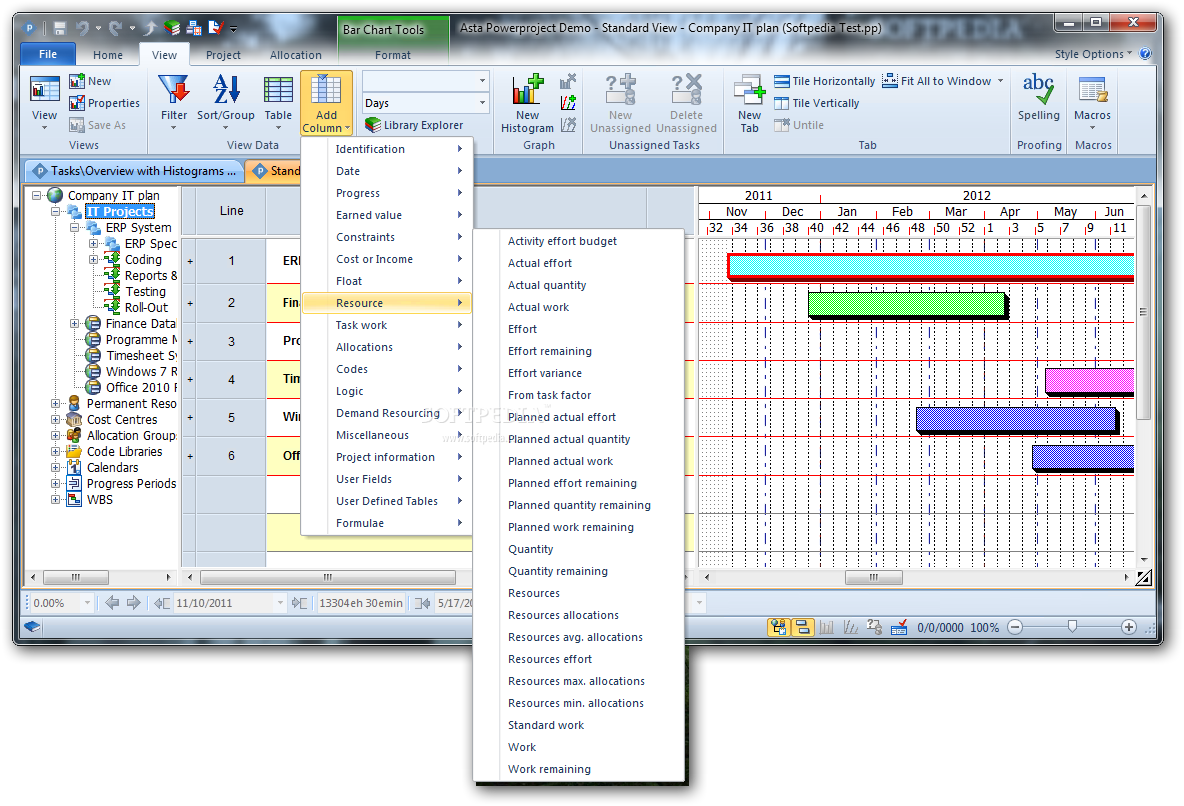Select Work remaining menu entry

coord(578,769)
